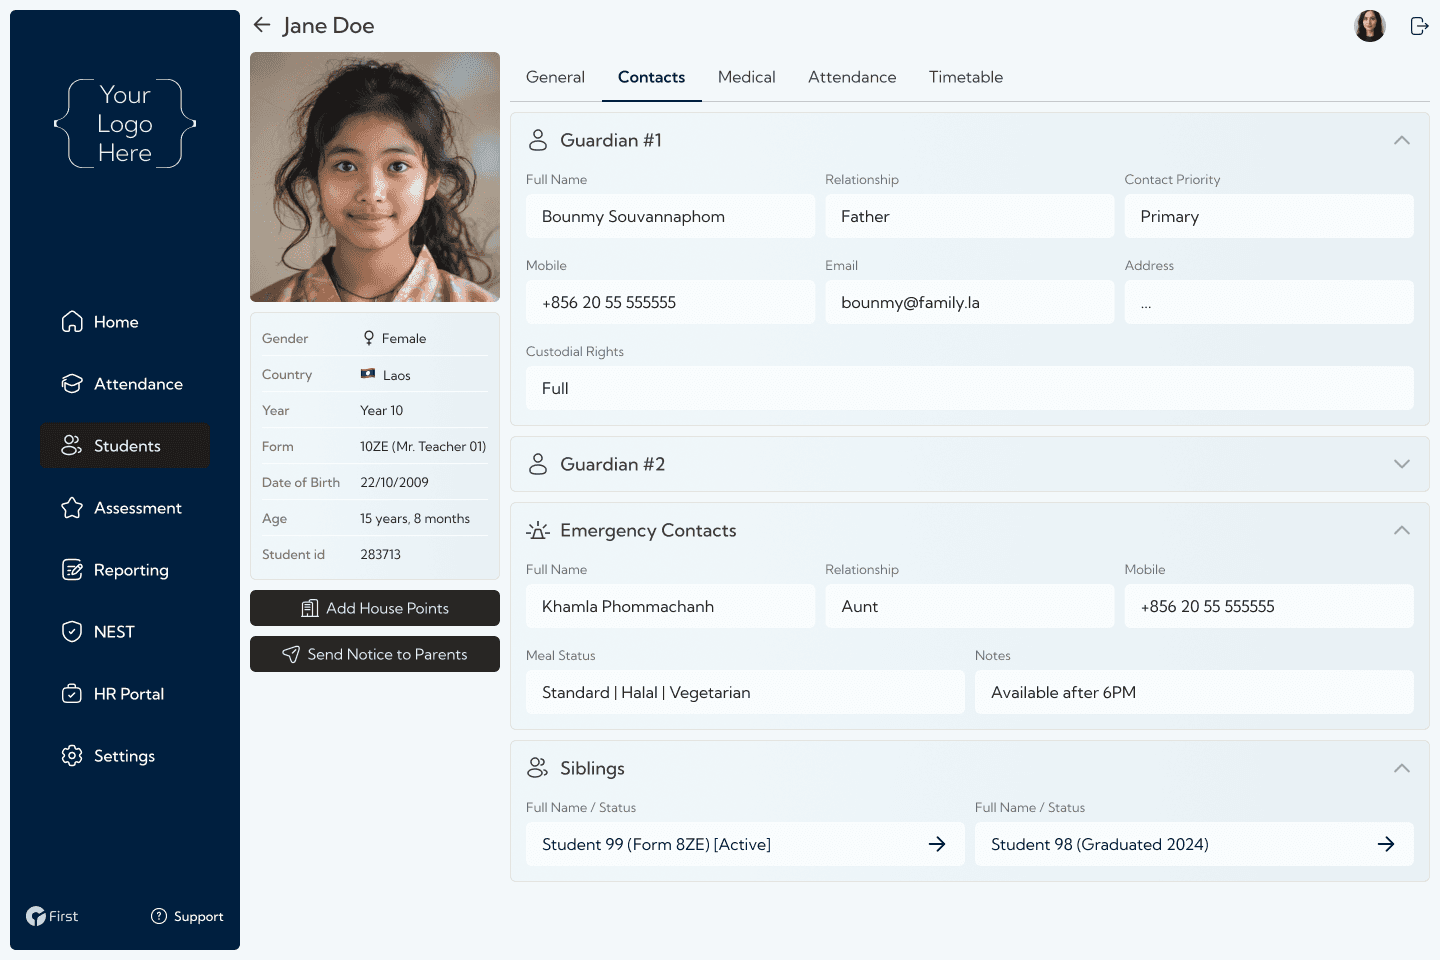Click the guardian Address field
1440x960 pixels.
1269,302
